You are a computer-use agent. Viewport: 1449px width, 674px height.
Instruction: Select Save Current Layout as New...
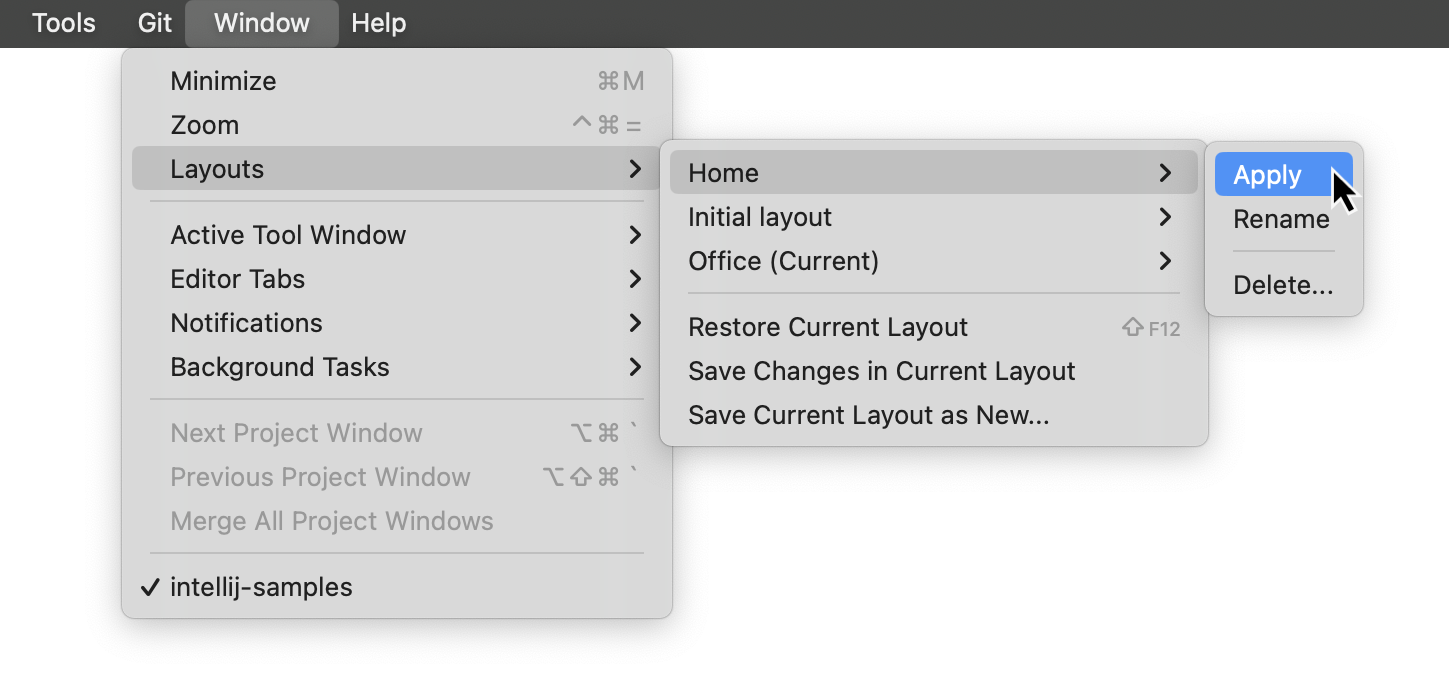[933, 415]
